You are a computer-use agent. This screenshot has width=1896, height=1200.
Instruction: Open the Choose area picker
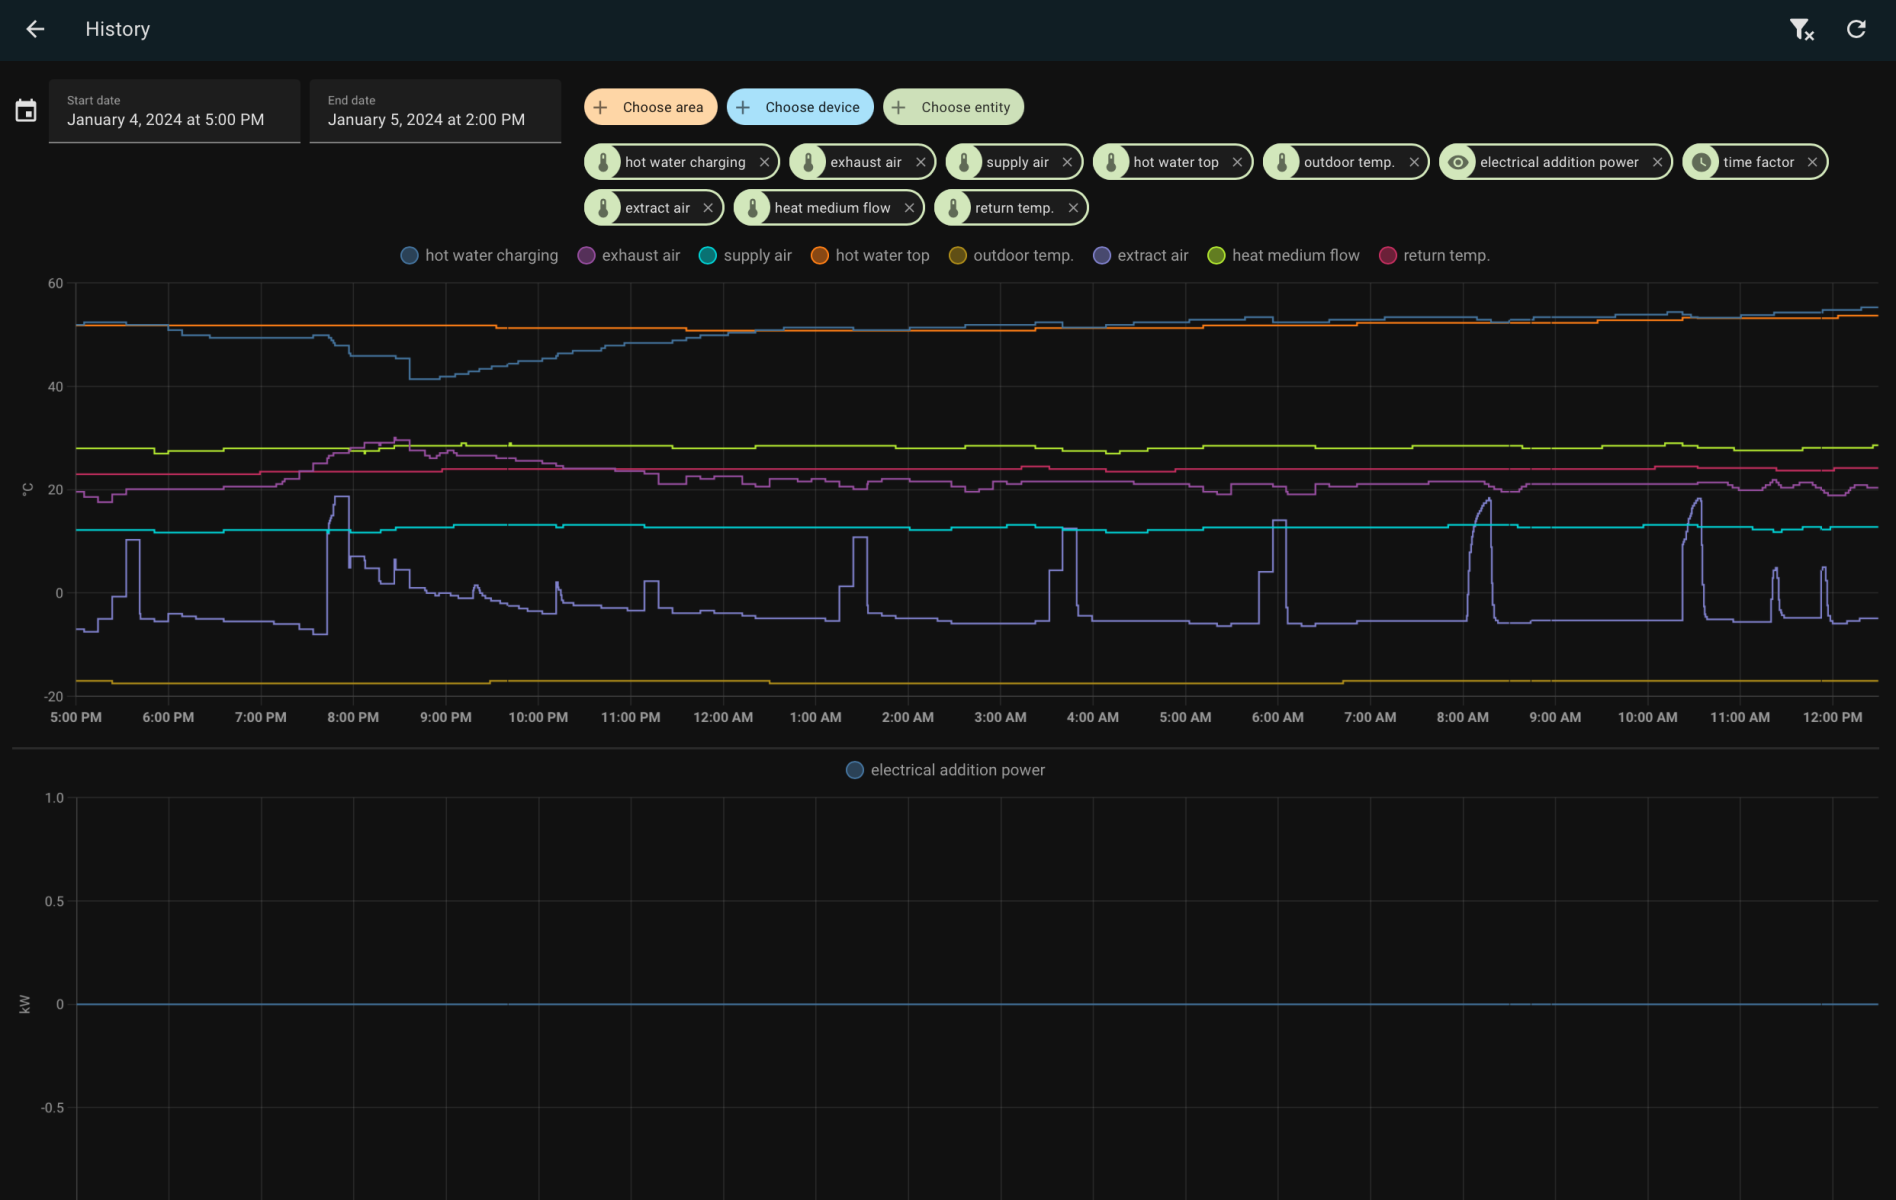tap(650, 107)
